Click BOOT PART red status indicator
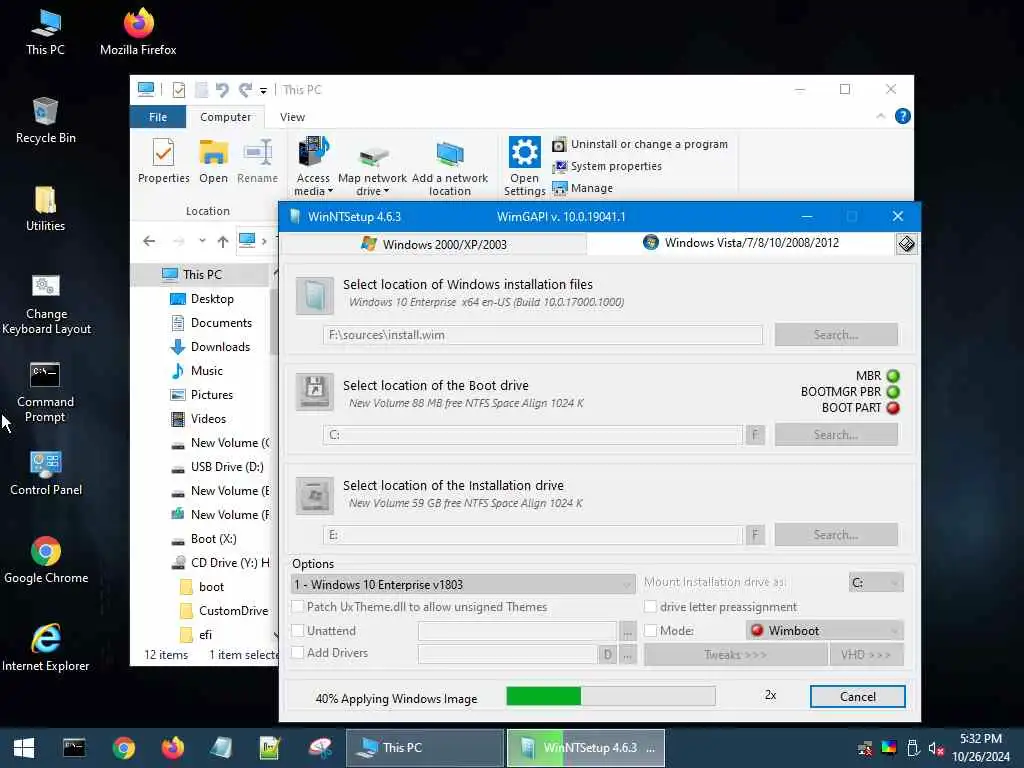The image size is (1024, 768). click(893, 408)
